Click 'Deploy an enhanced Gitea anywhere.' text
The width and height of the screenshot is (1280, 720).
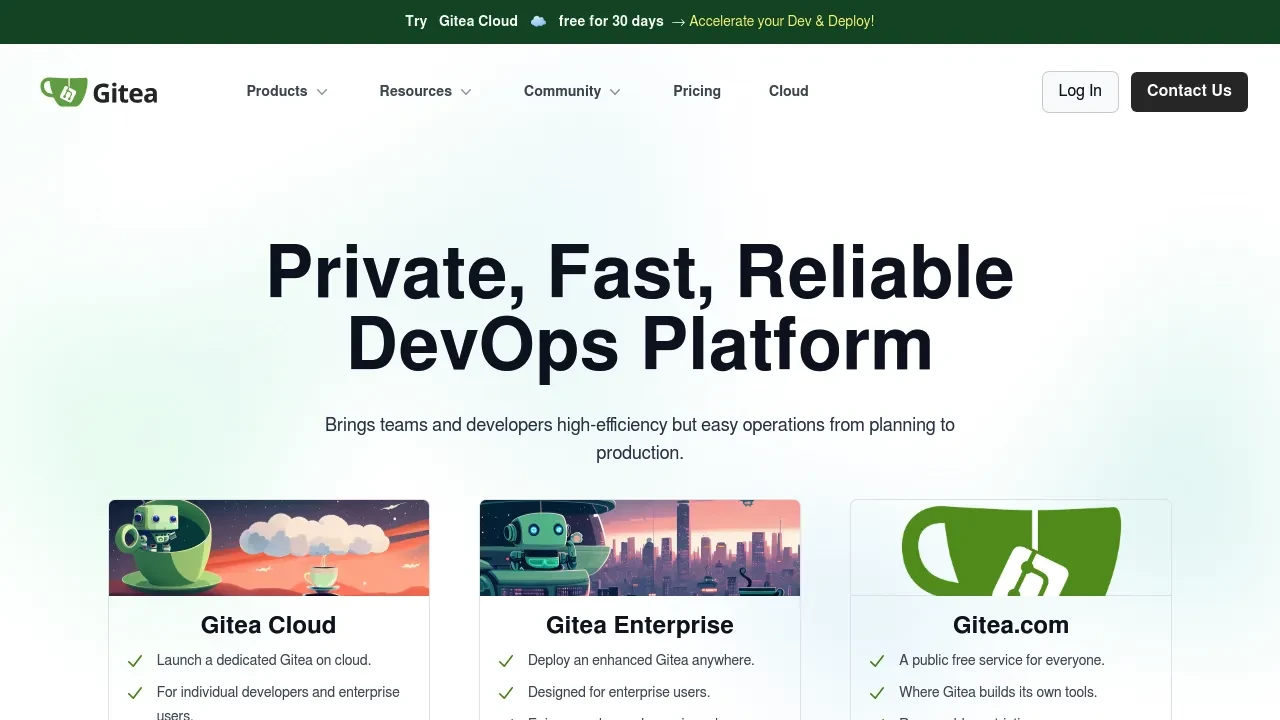click(x=641, y=660)
